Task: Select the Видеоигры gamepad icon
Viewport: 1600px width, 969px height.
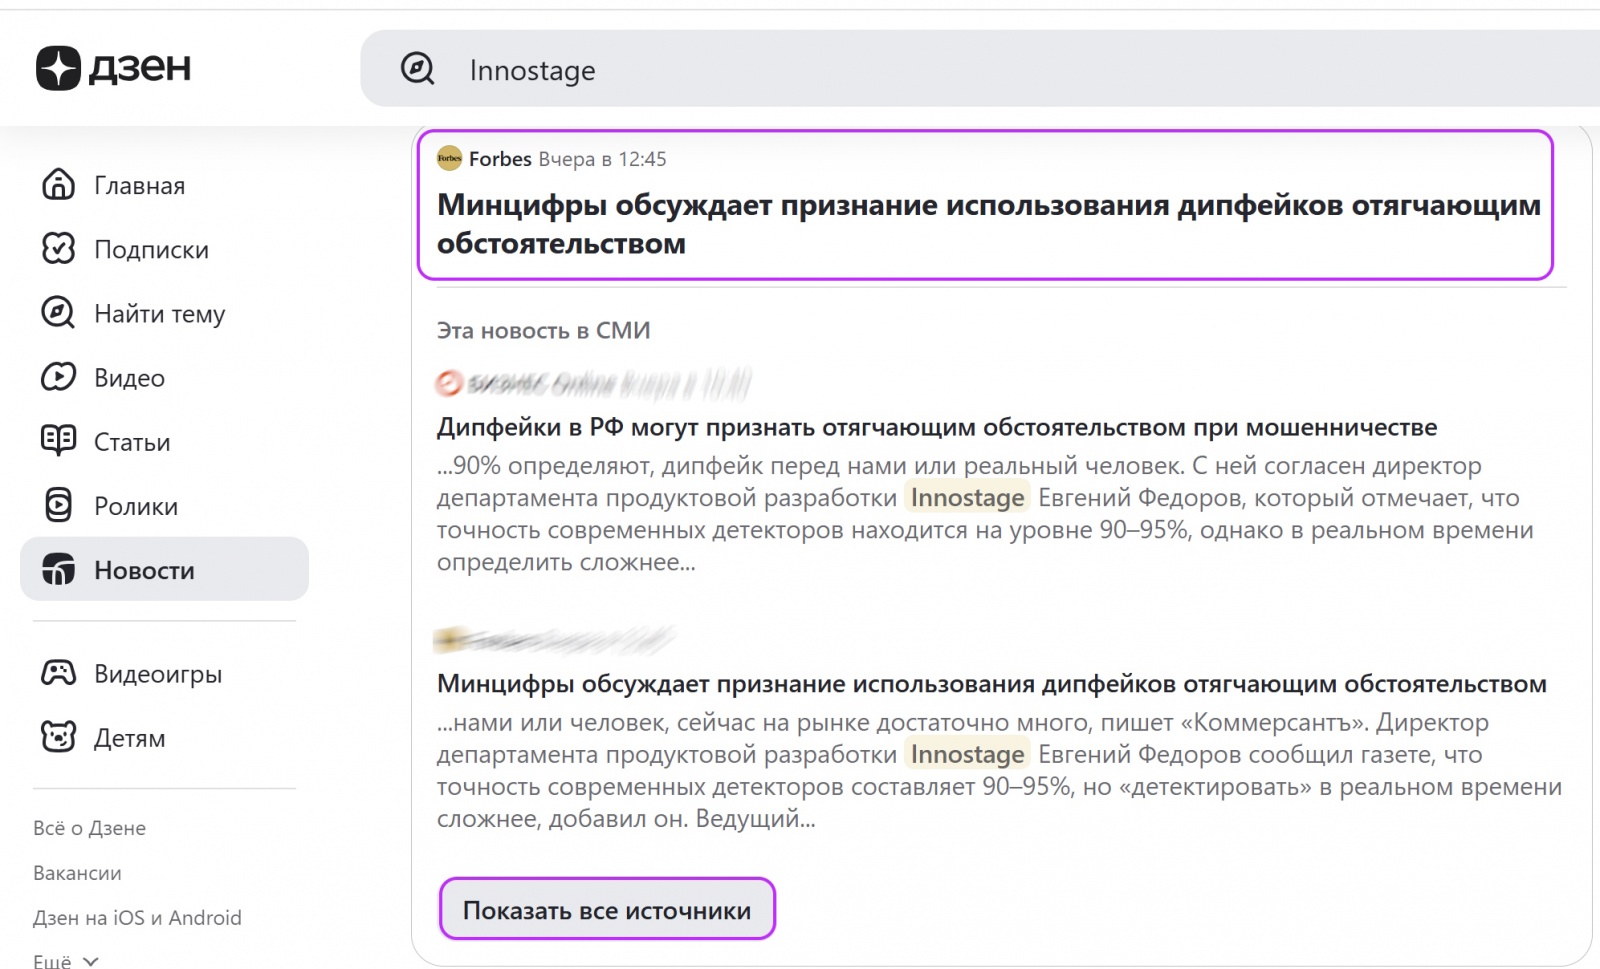Action: pyautogui.click(x=58, y=673)
